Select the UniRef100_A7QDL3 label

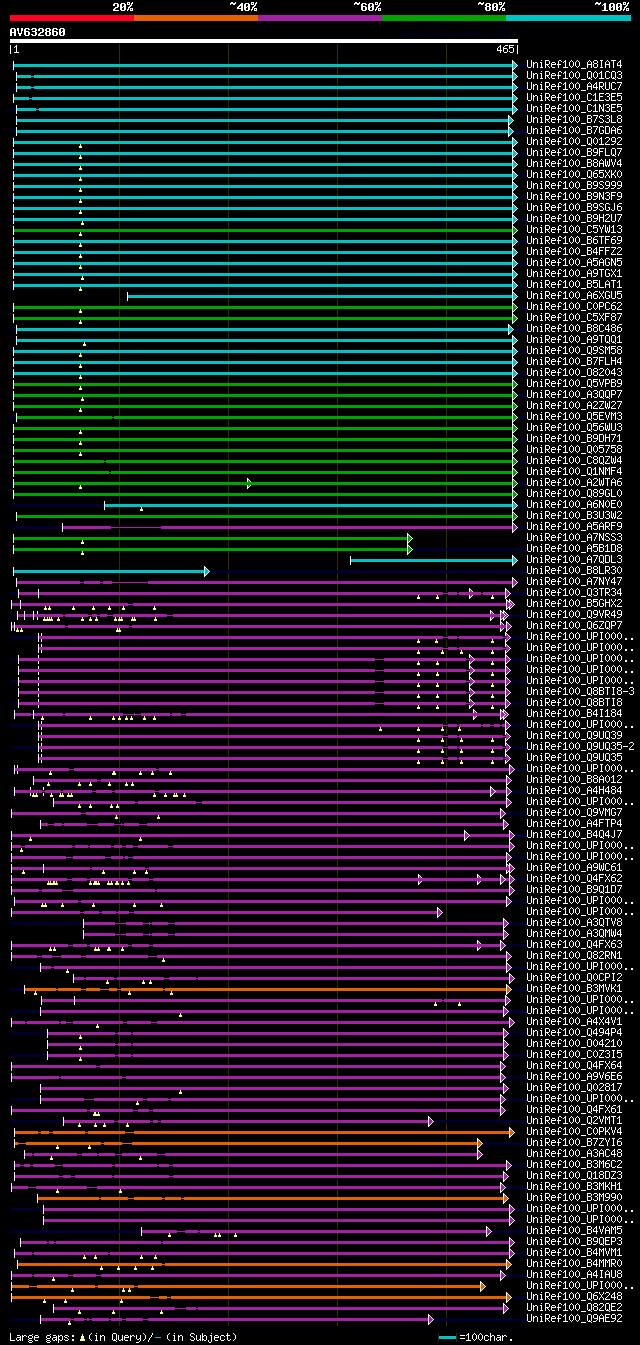click(x=574, y=559)
